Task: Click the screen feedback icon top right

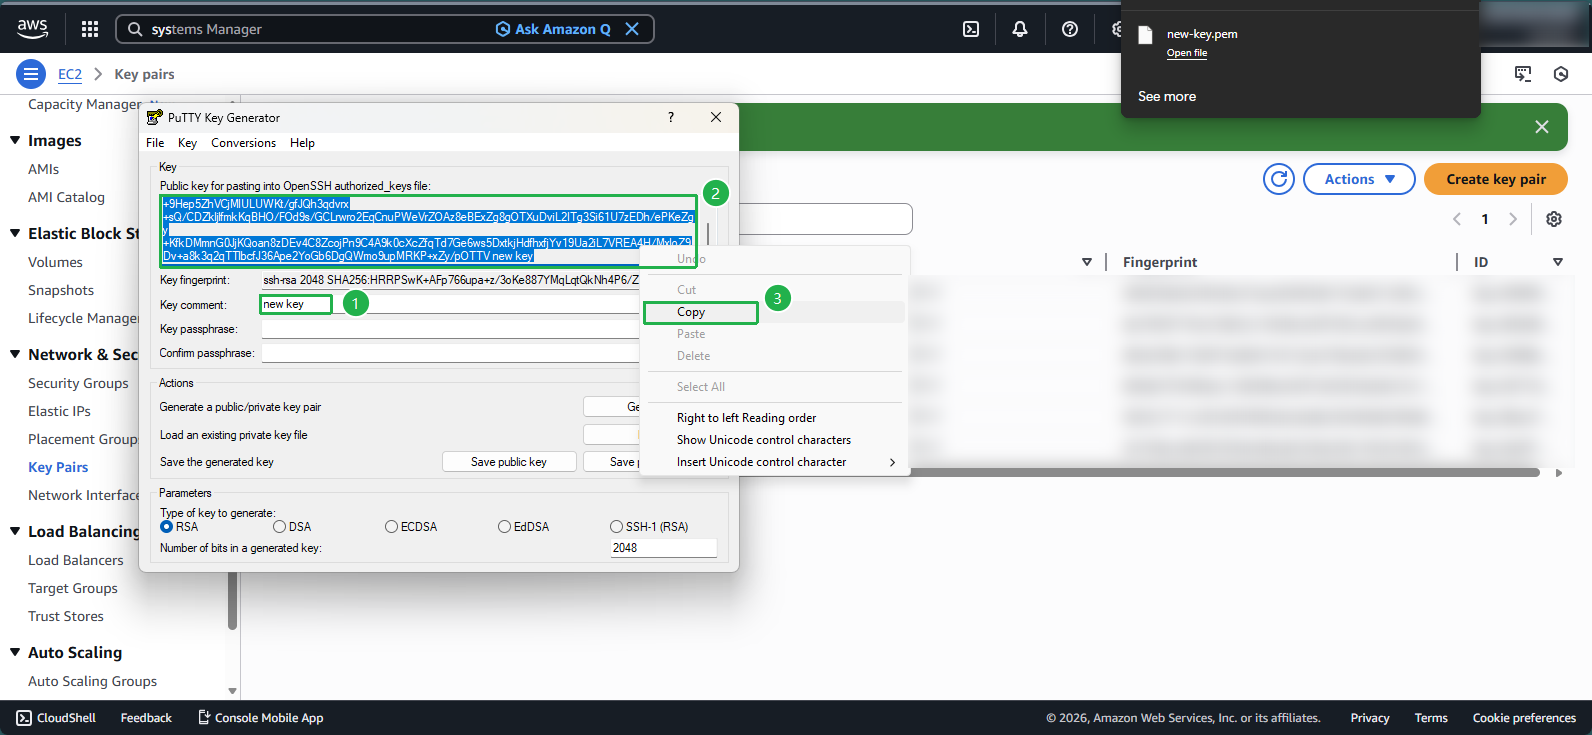Action: (1523, 74)
